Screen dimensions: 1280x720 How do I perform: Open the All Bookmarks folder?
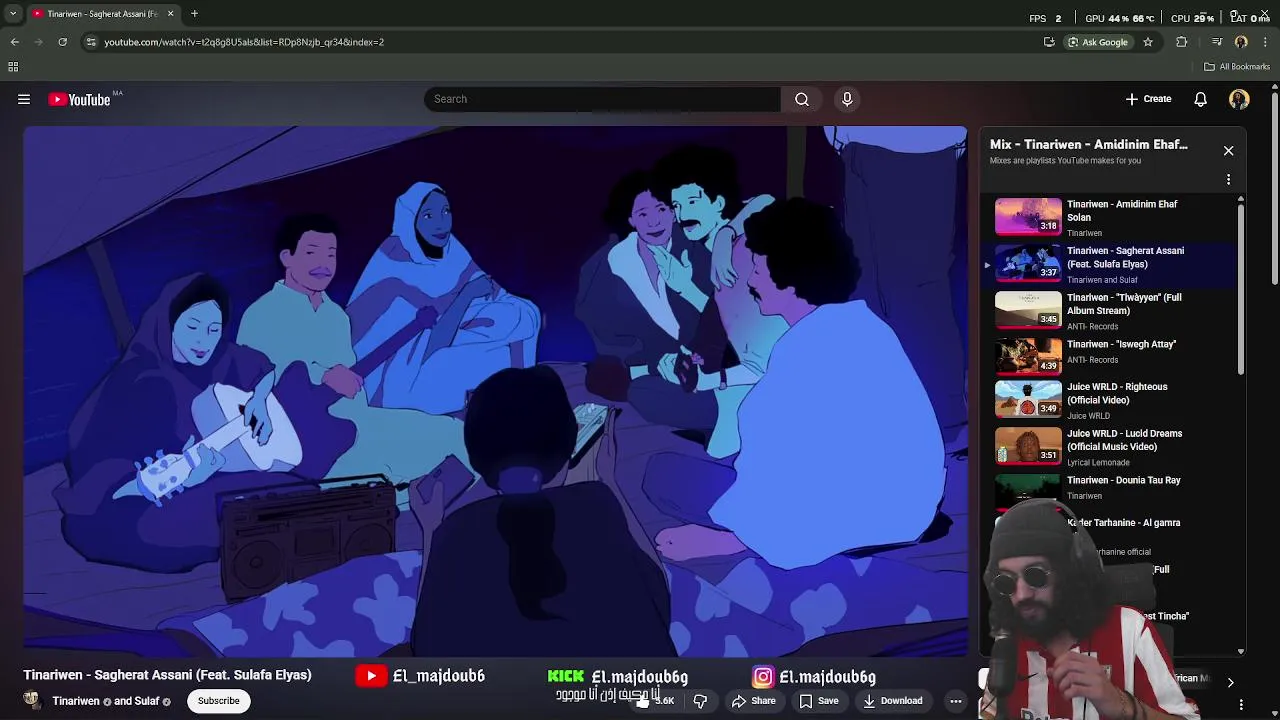(x=1237, y=67)
